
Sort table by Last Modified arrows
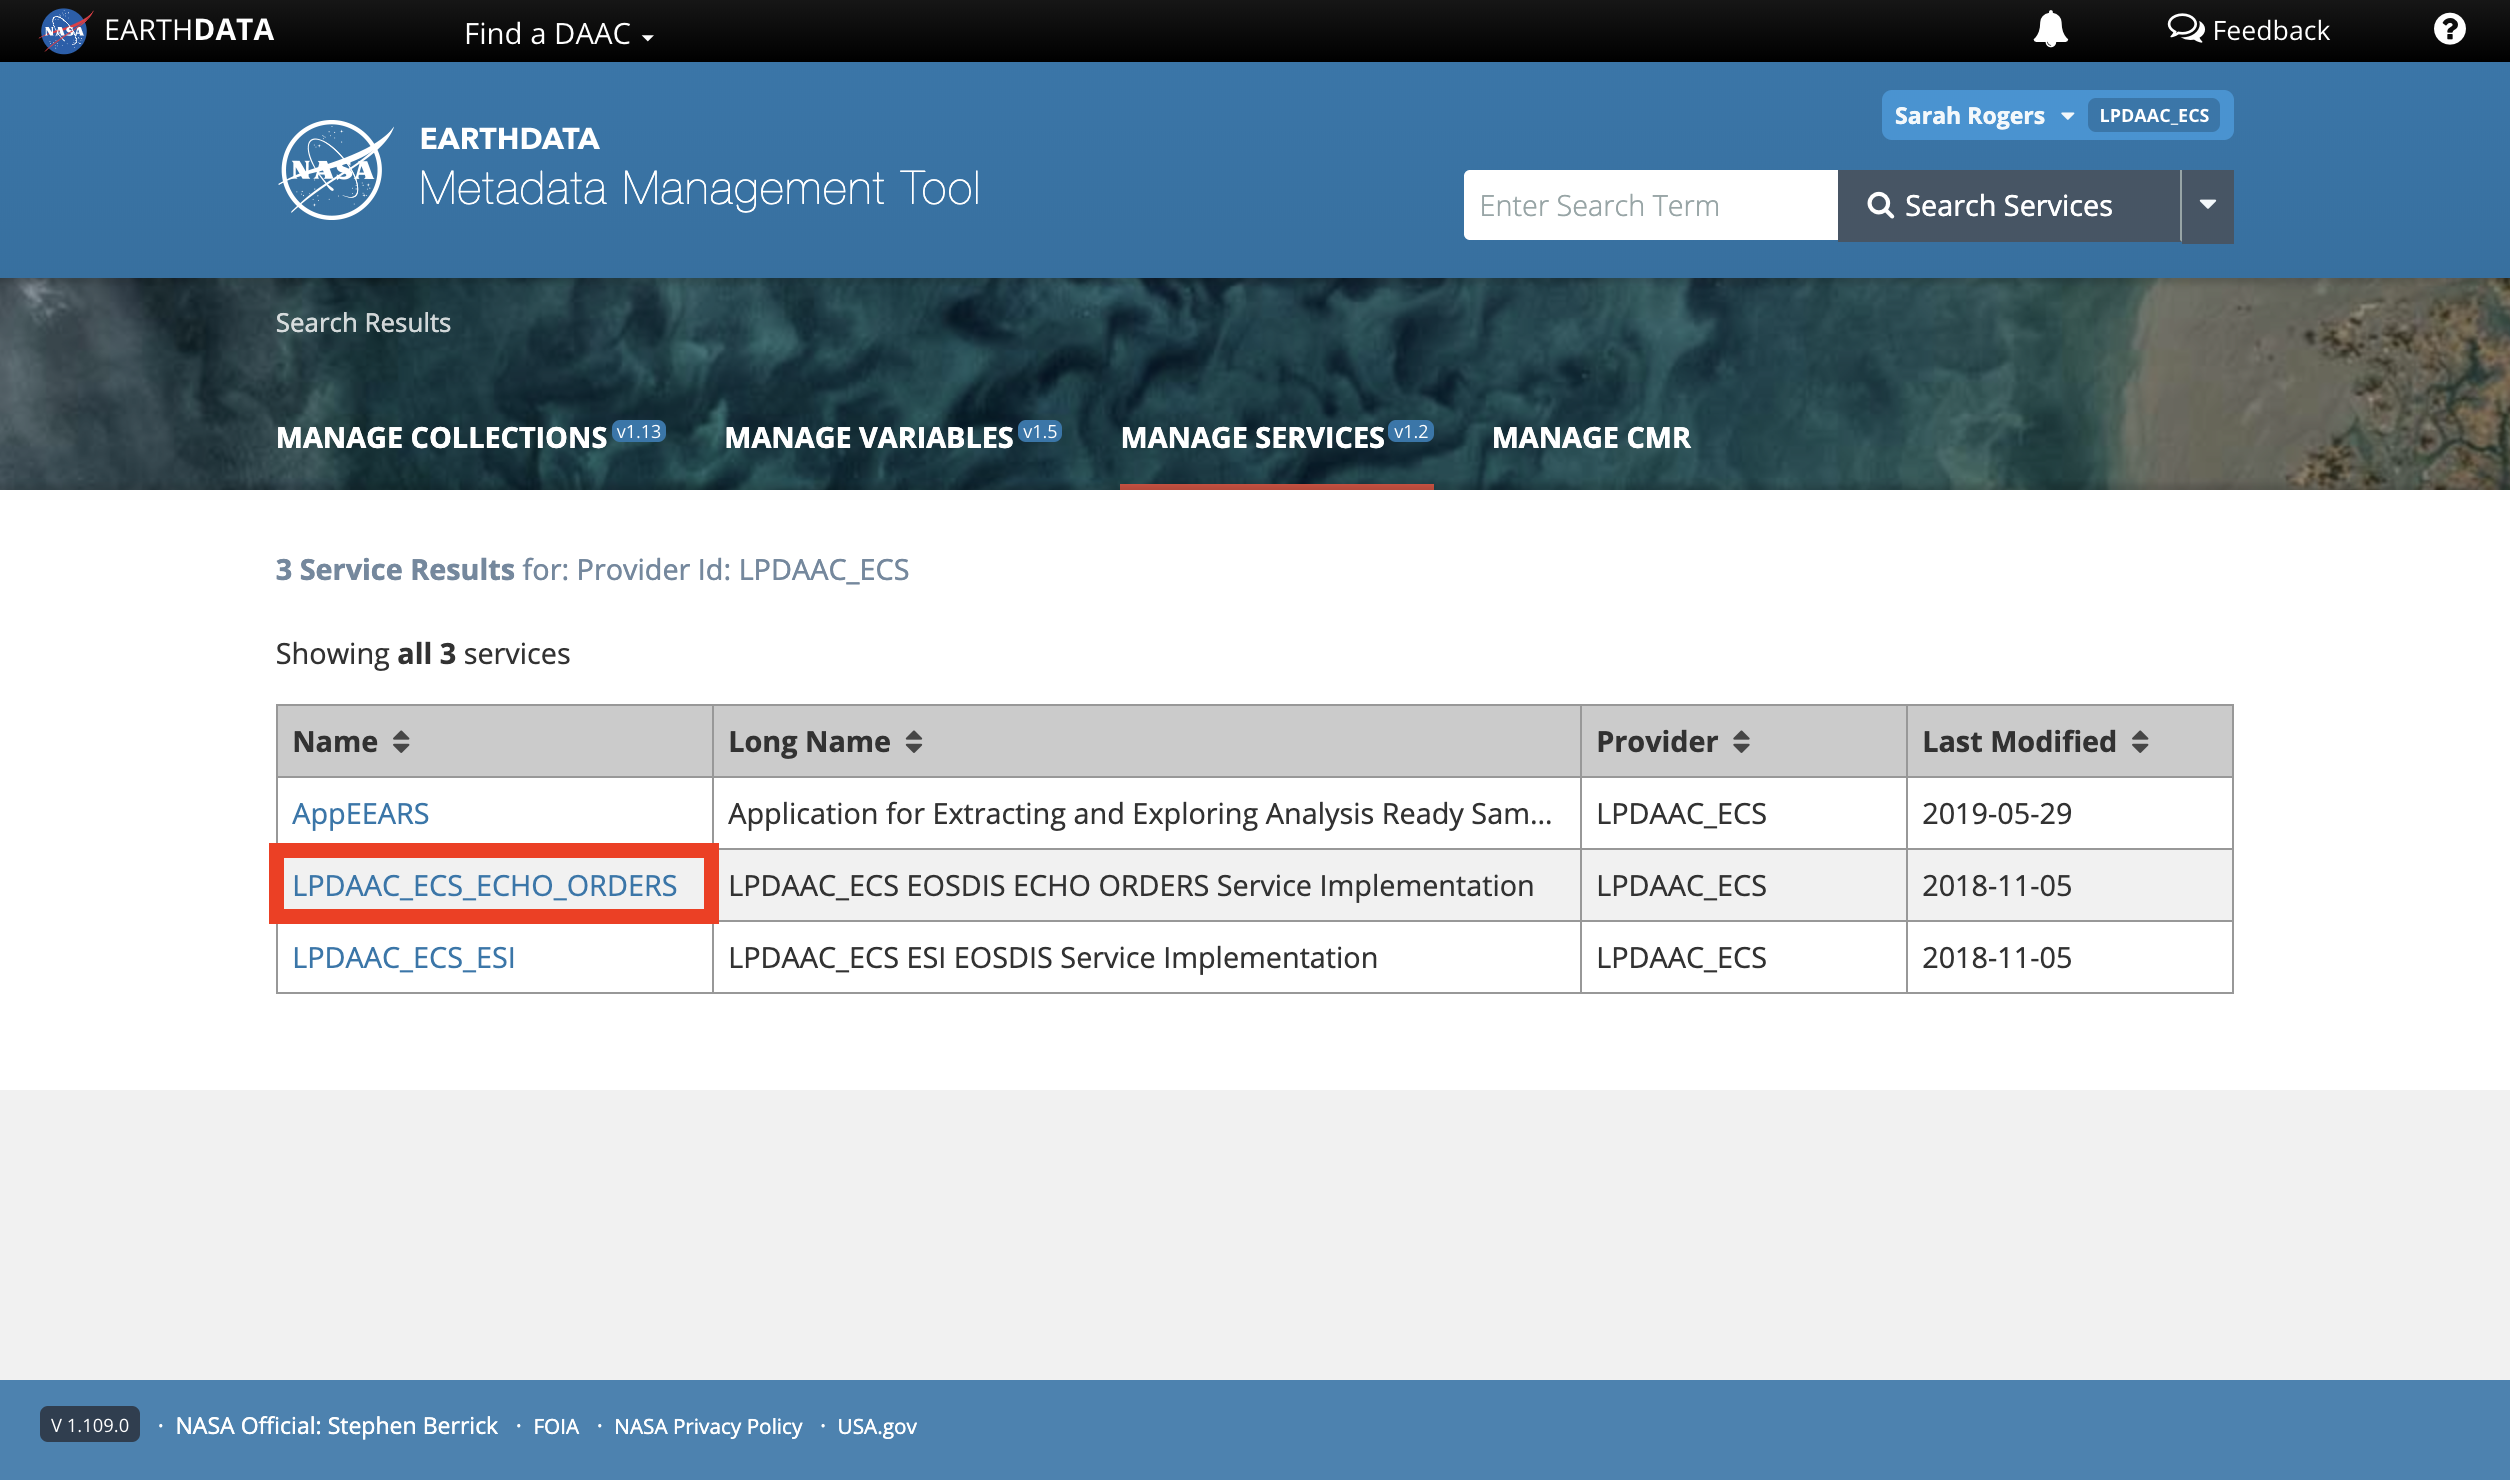(2139, 742)
